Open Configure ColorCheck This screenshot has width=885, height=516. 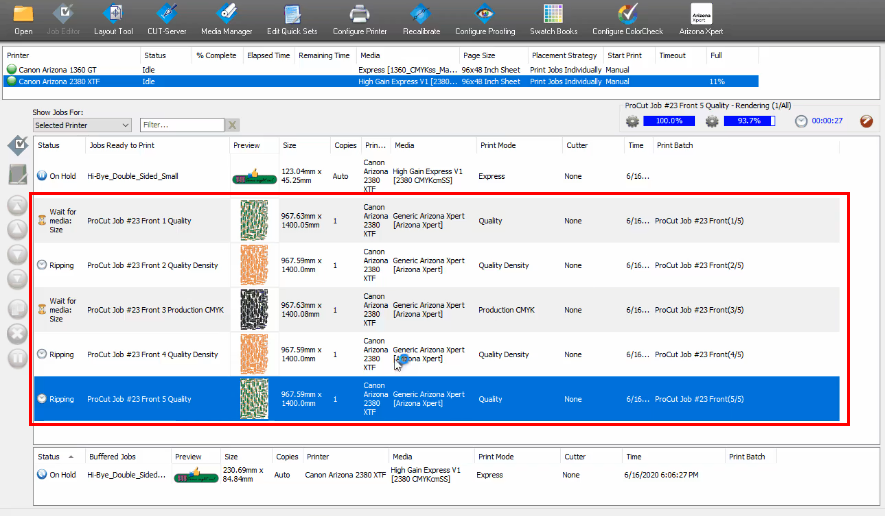(x=627, y=17)
